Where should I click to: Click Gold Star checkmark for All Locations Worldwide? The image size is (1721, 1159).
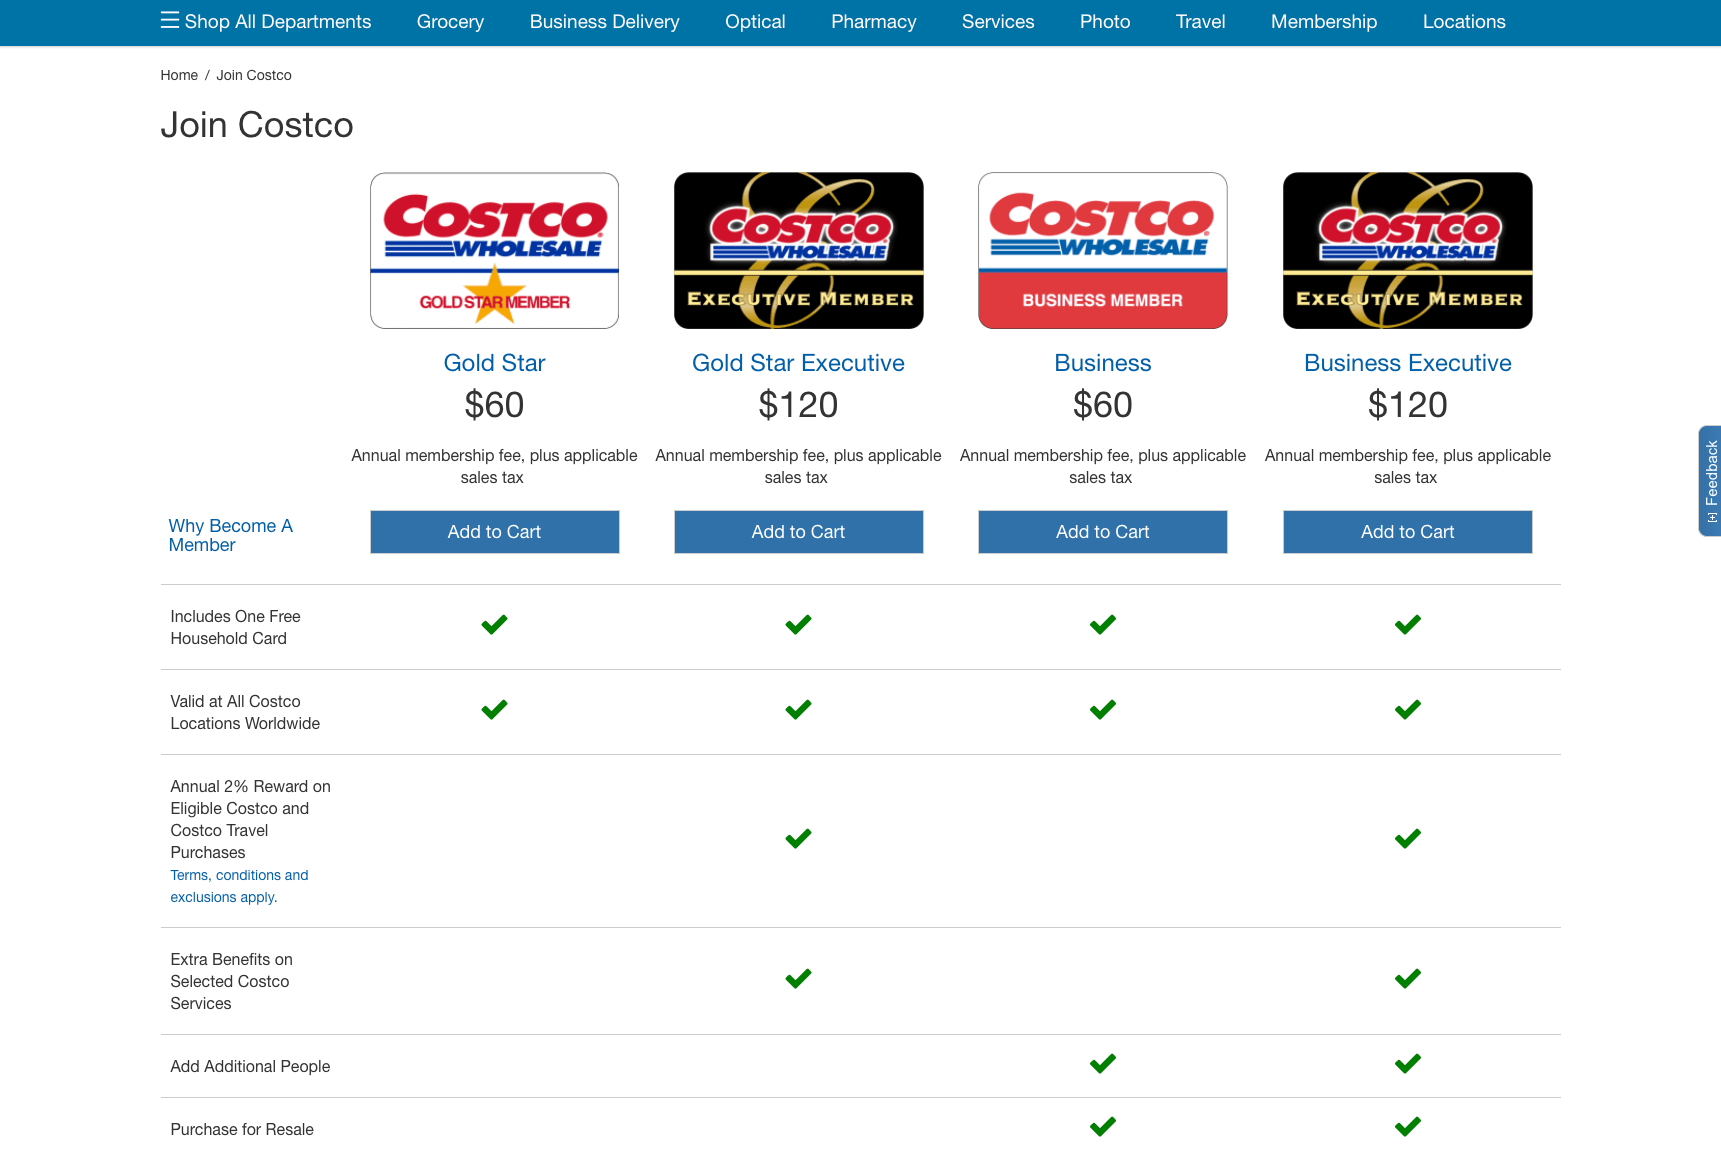pyautogui.click(x=494, y=710)
